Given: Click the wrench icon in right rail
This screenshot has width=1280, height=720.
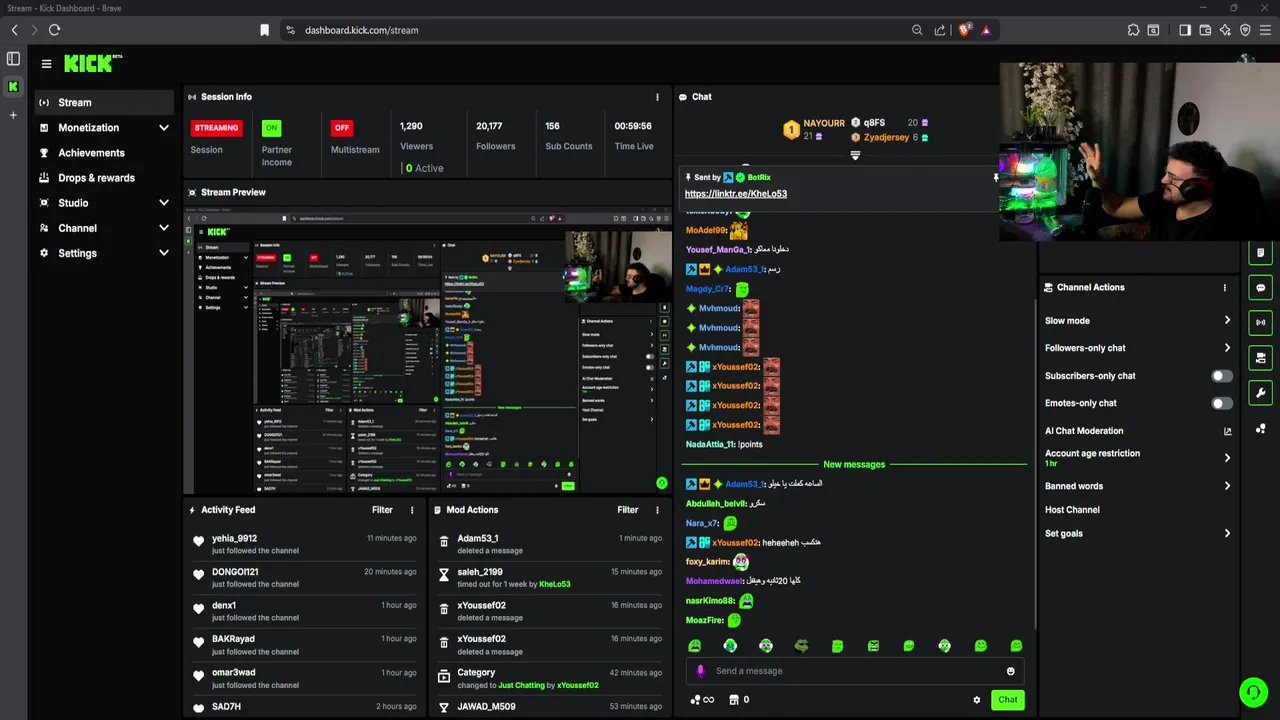Looking at the screenshot, I should click(x=1260, y=393).
